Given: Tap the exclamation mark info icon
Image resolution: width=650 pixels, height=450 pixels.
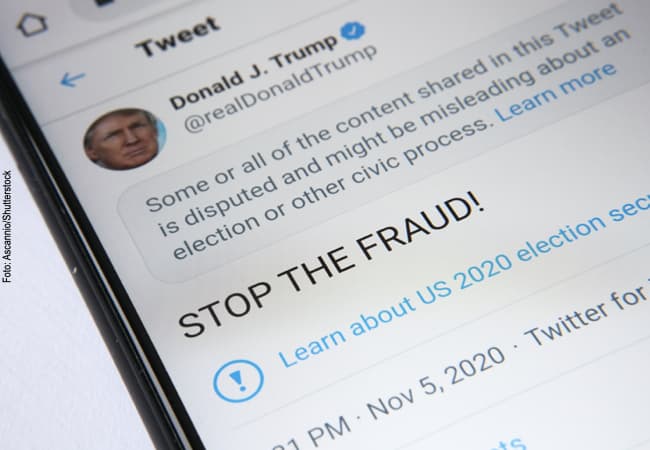Looking at the screenshot, I should pos(238,381).
